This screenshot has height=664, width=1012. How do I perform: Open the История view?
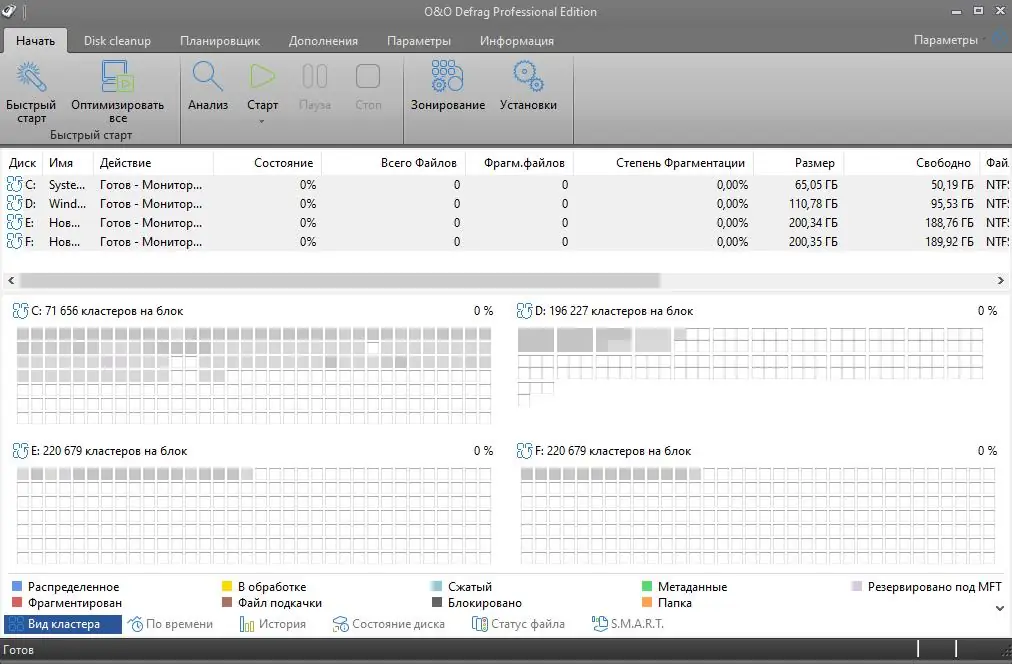271,622
